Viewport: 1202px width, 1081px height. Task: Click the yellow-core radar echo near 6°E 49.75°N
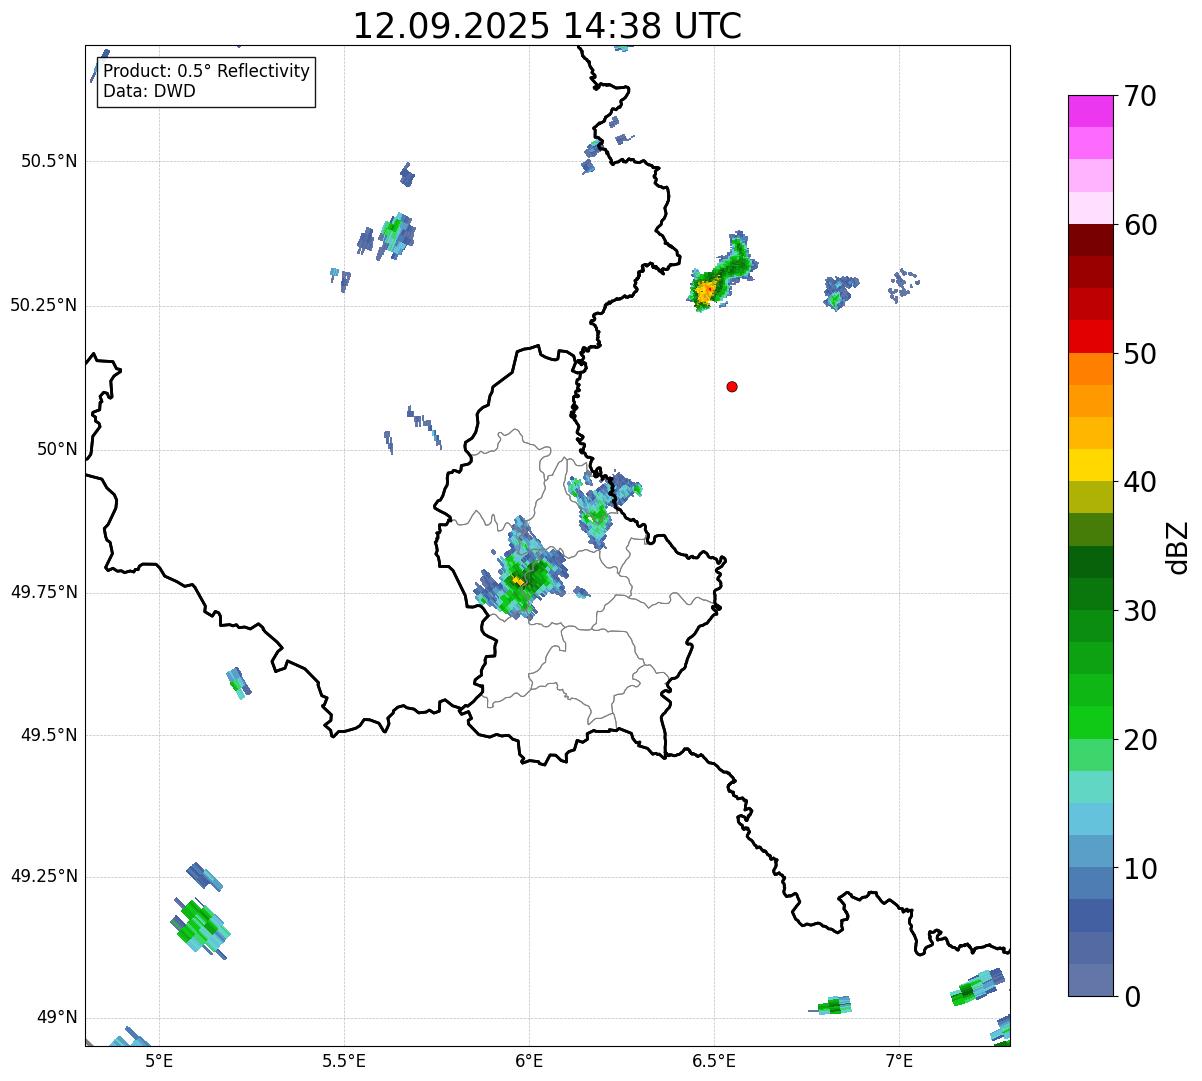tap(518, 580)
